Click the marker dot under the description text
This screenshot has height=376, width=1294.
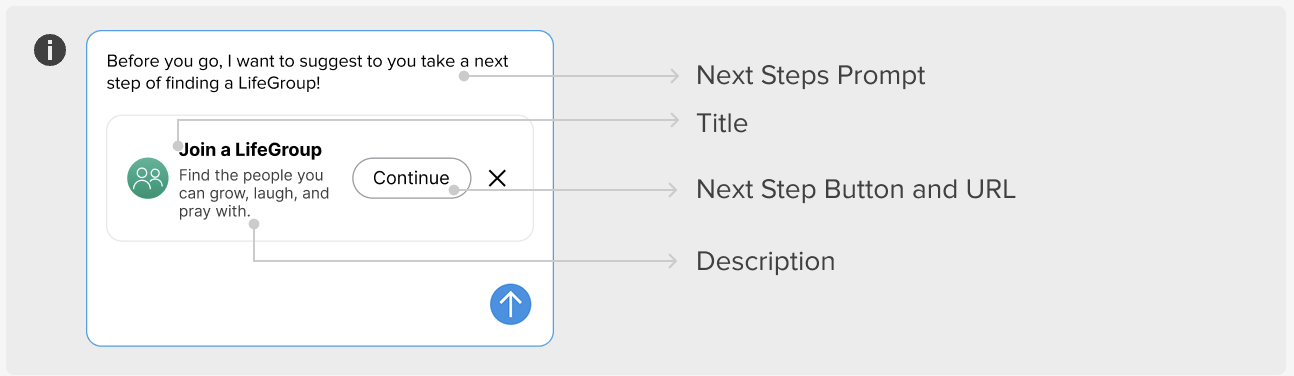[254, 224]
